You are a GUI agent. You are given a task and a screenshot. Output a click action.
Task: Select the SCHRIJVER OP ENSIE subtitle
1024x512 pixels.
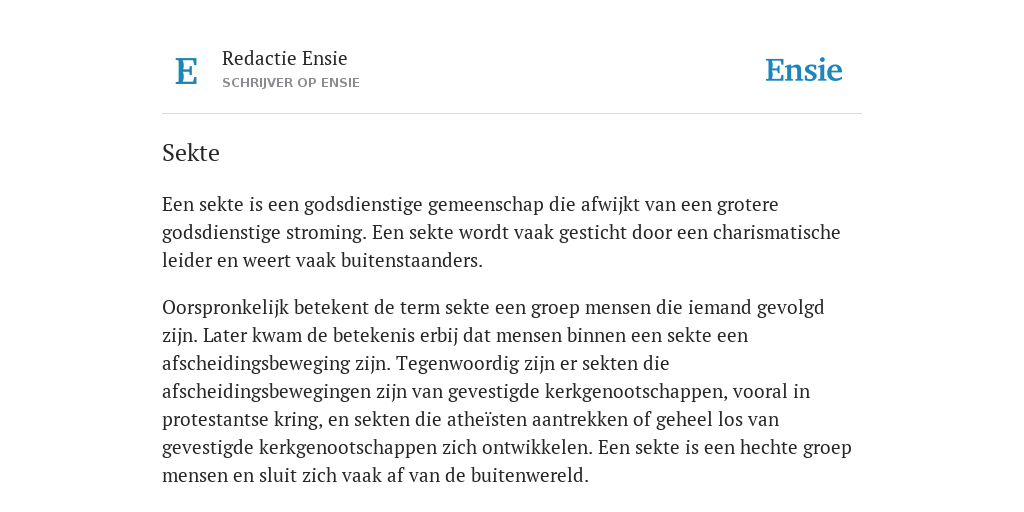tap(291, 83)
